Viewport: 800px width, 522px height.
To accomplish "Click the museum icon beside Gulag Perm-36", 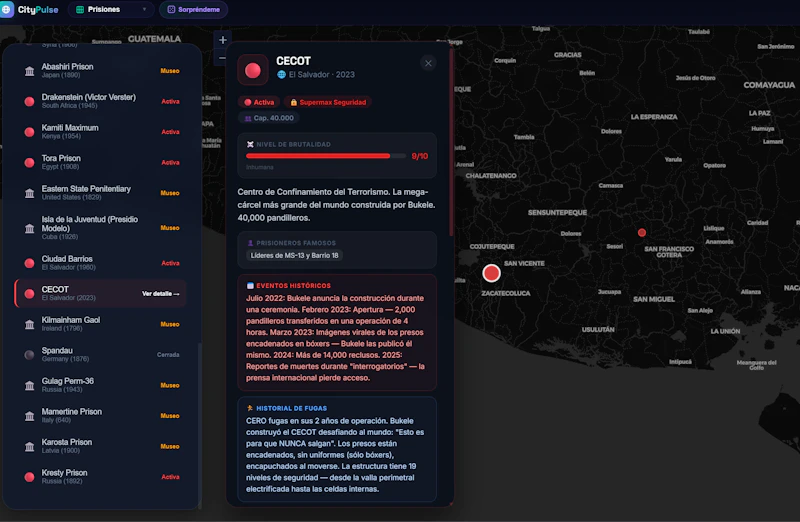I will click(30, 386).
